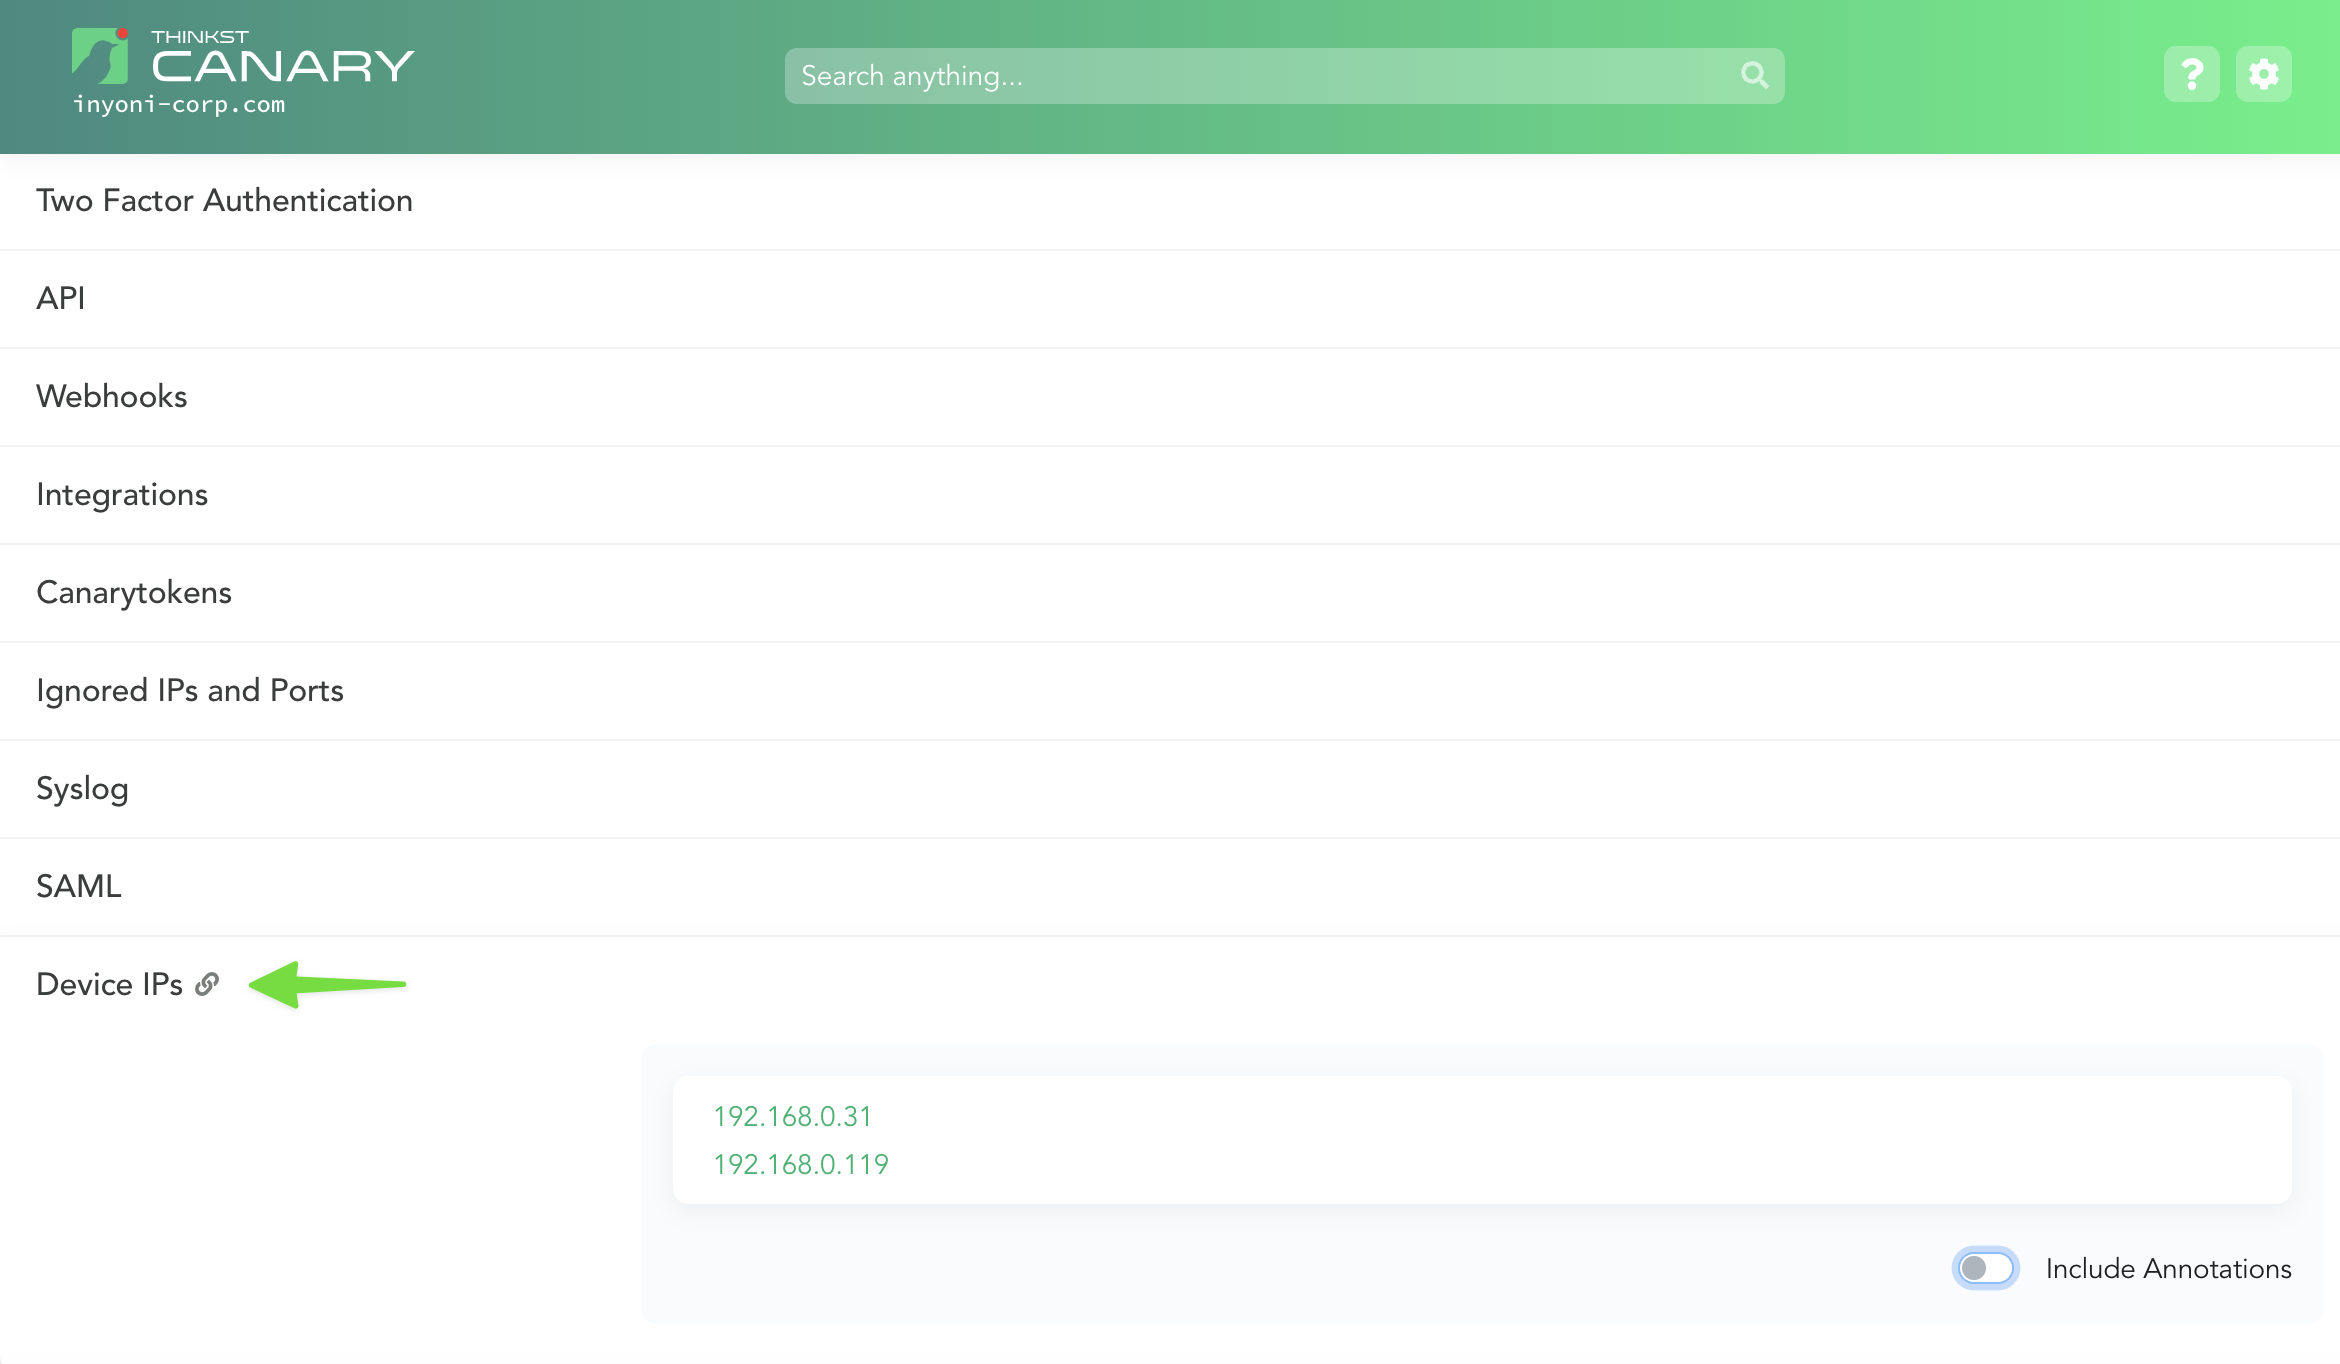Copy the Device IPs anchor link icon

click(207, 984)
